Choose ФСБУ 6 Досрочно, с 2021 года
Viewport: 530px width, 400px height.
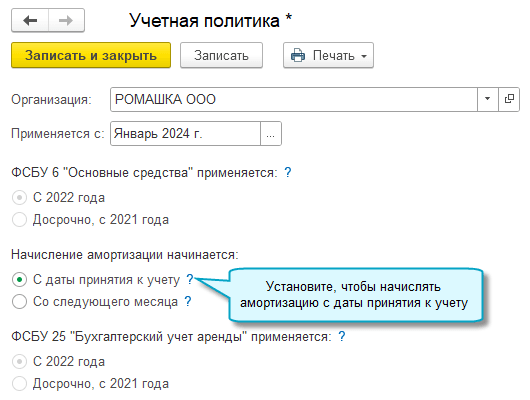click(x=19, y=219)
